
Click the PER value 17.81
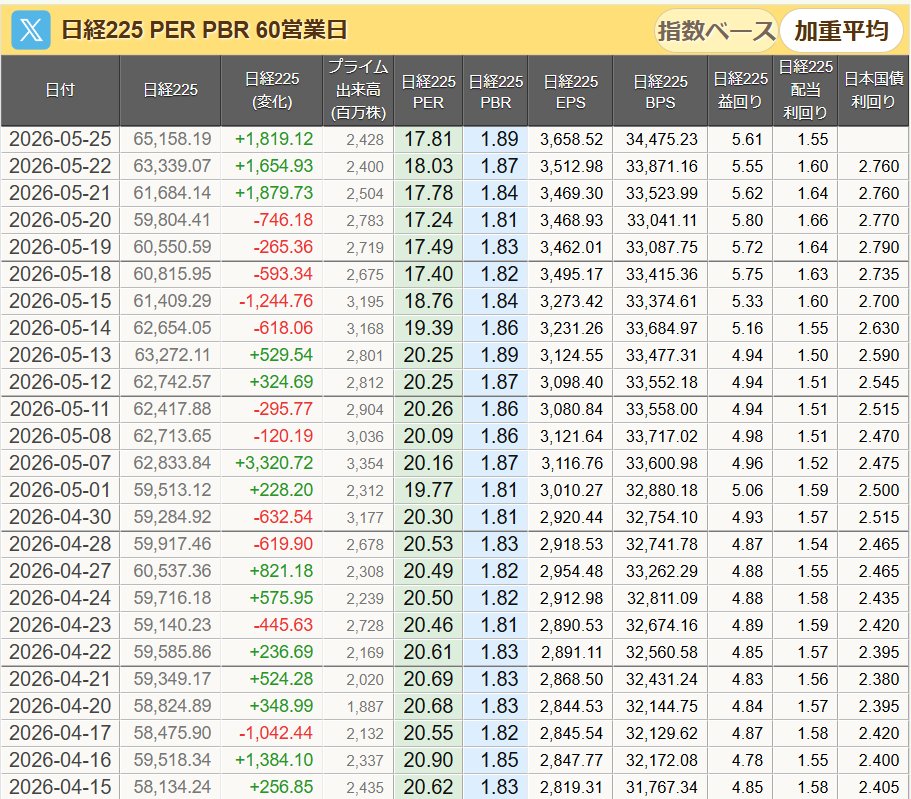[428, 139]
